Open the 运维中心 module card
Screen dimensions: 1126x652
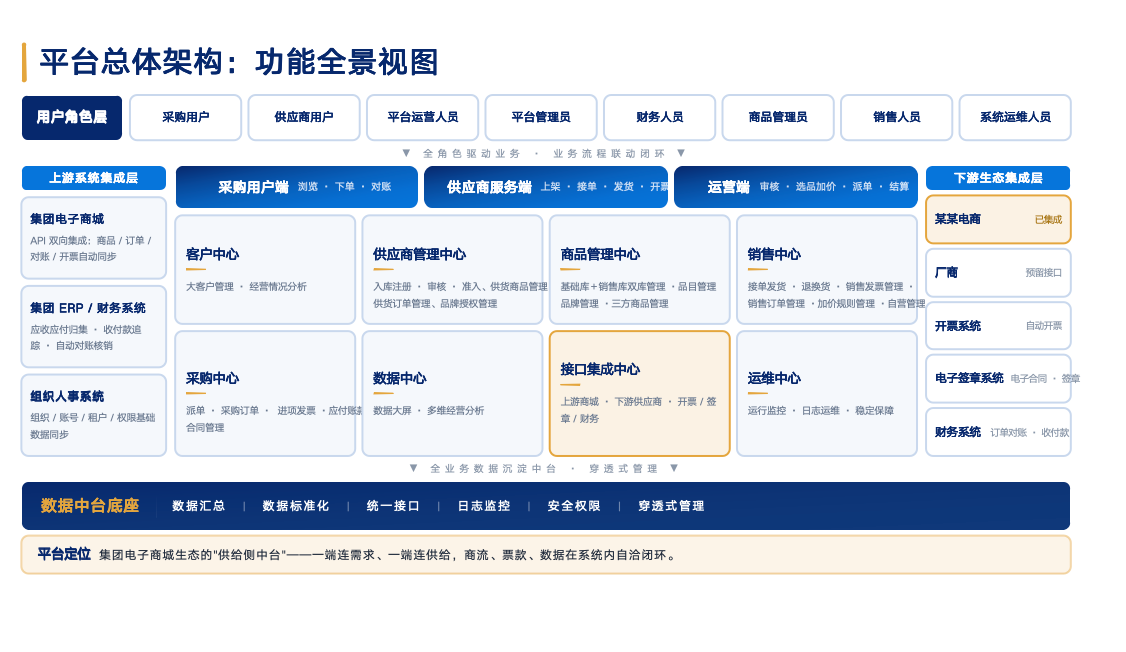pos(827,393)
